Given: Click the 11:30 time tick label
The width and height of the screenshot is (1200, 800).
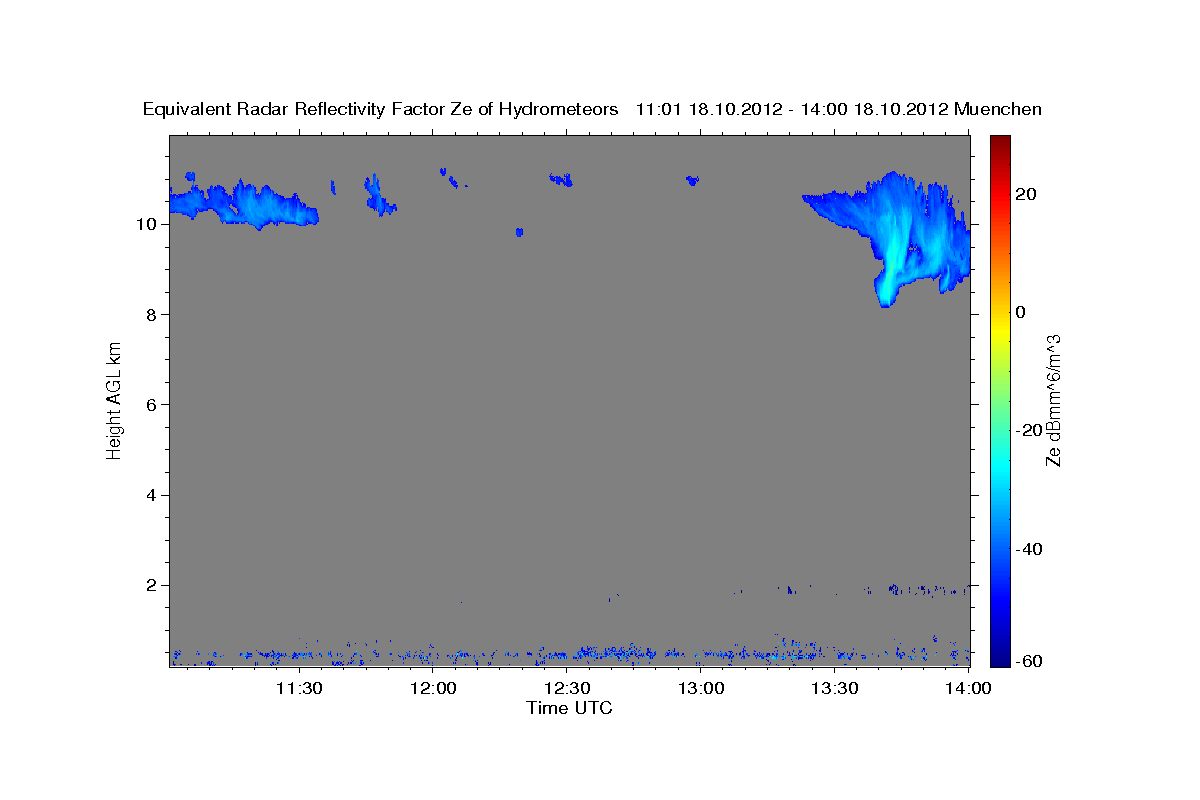Looking at the screenshot, I should point(299,688).
